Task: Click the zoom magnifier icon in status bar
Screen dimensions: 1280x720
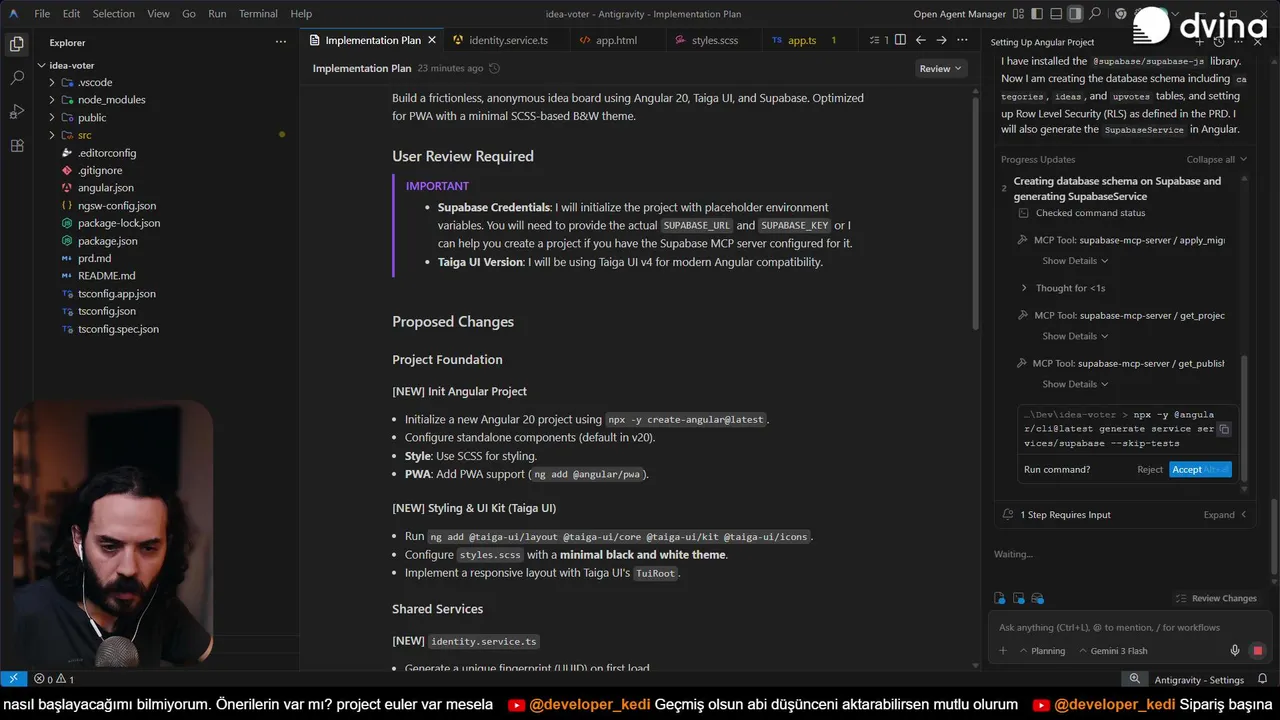Action: (x=1135, y=679)
